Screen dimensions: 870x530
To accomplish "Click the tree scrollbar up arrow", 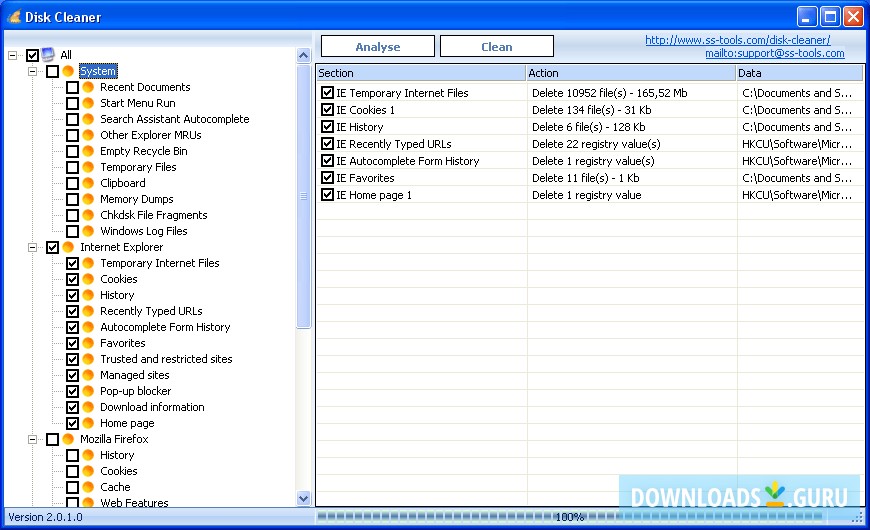I will tap(303, 55).
